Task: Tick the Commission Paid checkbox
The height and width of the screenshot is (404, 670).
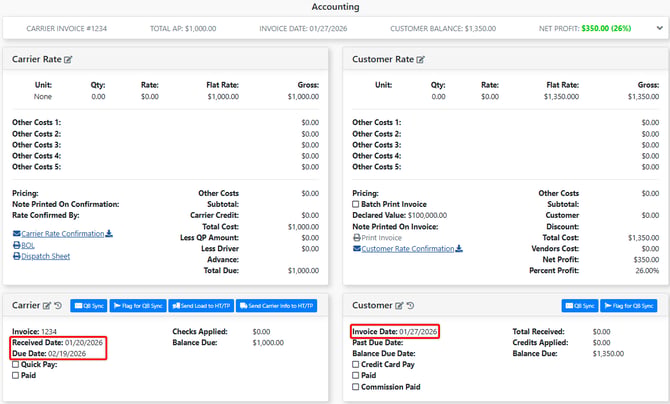Action: tap(356, 386)
